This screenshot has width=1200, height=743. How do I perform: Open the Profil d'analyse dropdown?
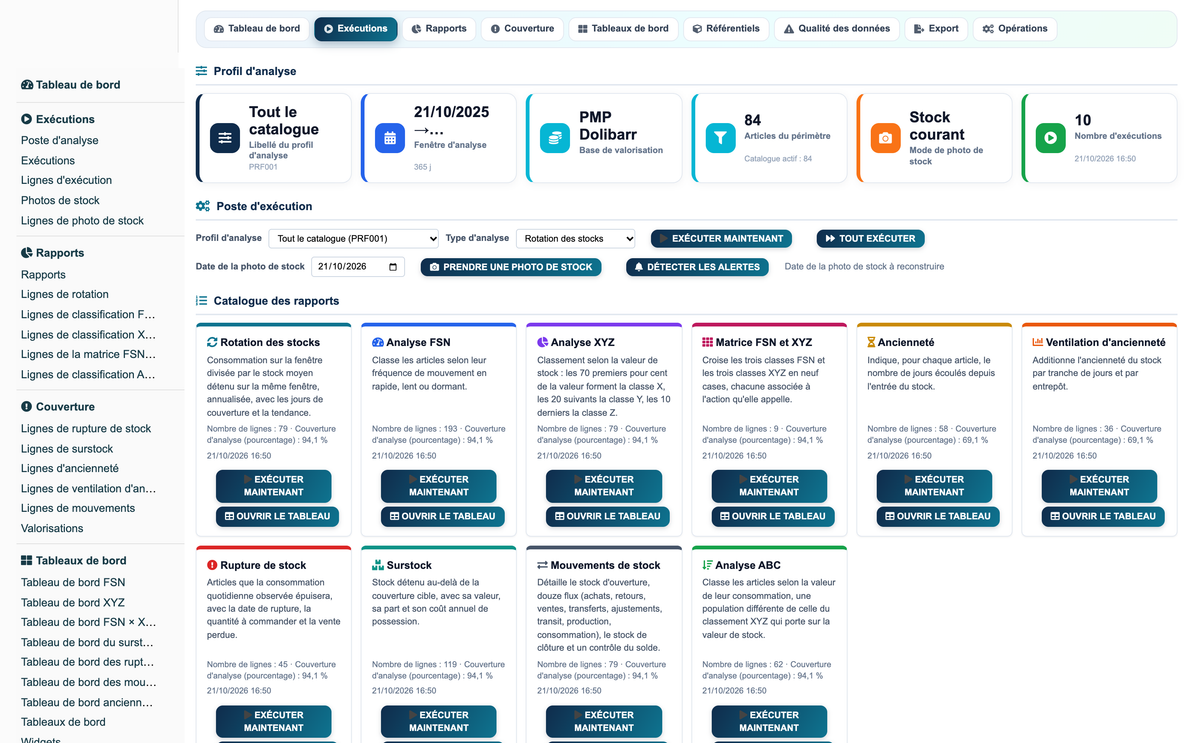click(x=356, y=239)
